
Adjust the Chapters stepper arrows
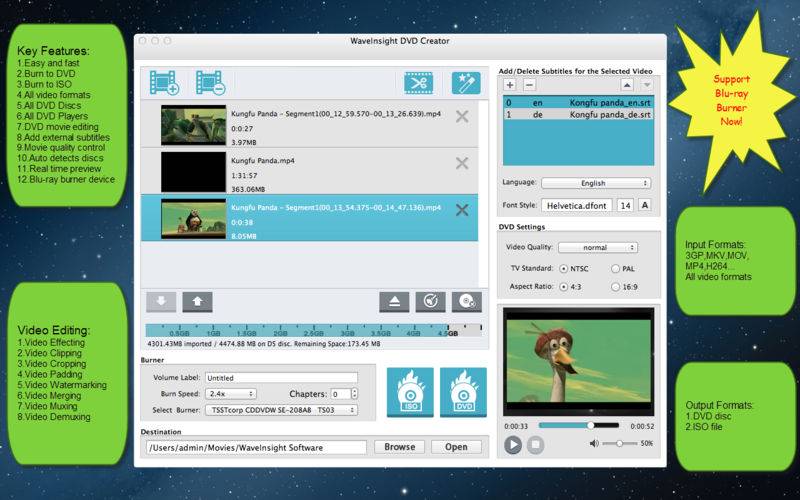click(355, 394)
